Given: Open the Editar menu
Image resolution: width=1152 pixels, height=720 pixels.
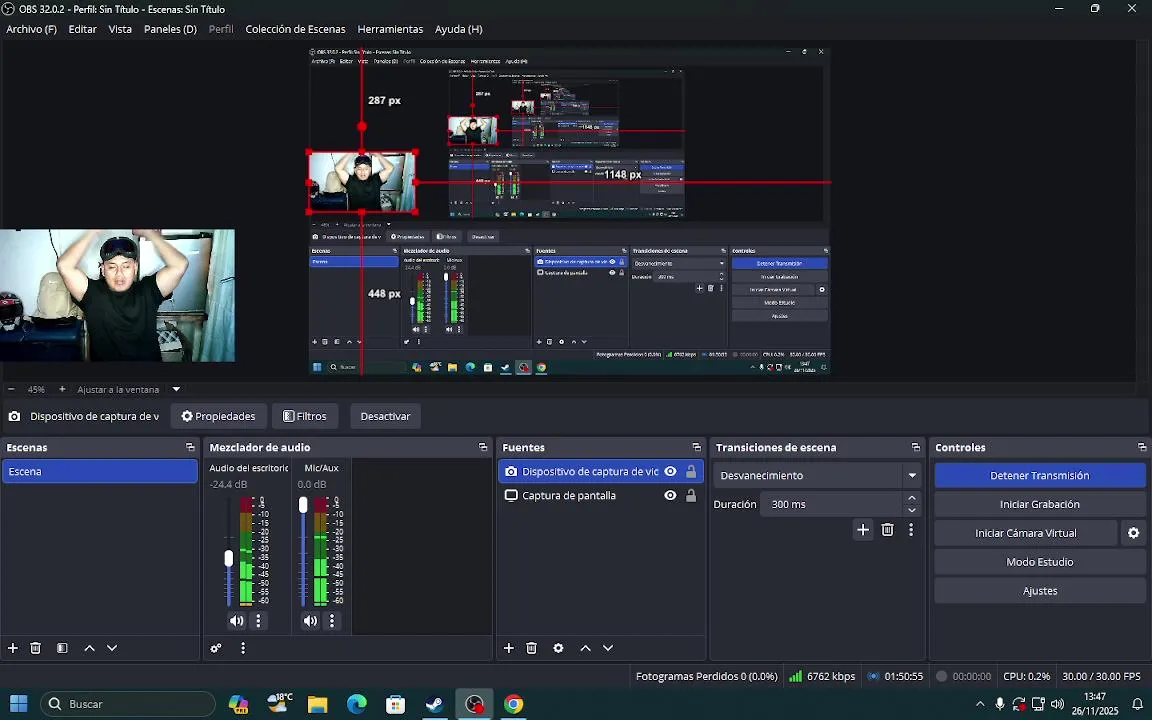Looking at the screenshot, I should coord(82,29).
